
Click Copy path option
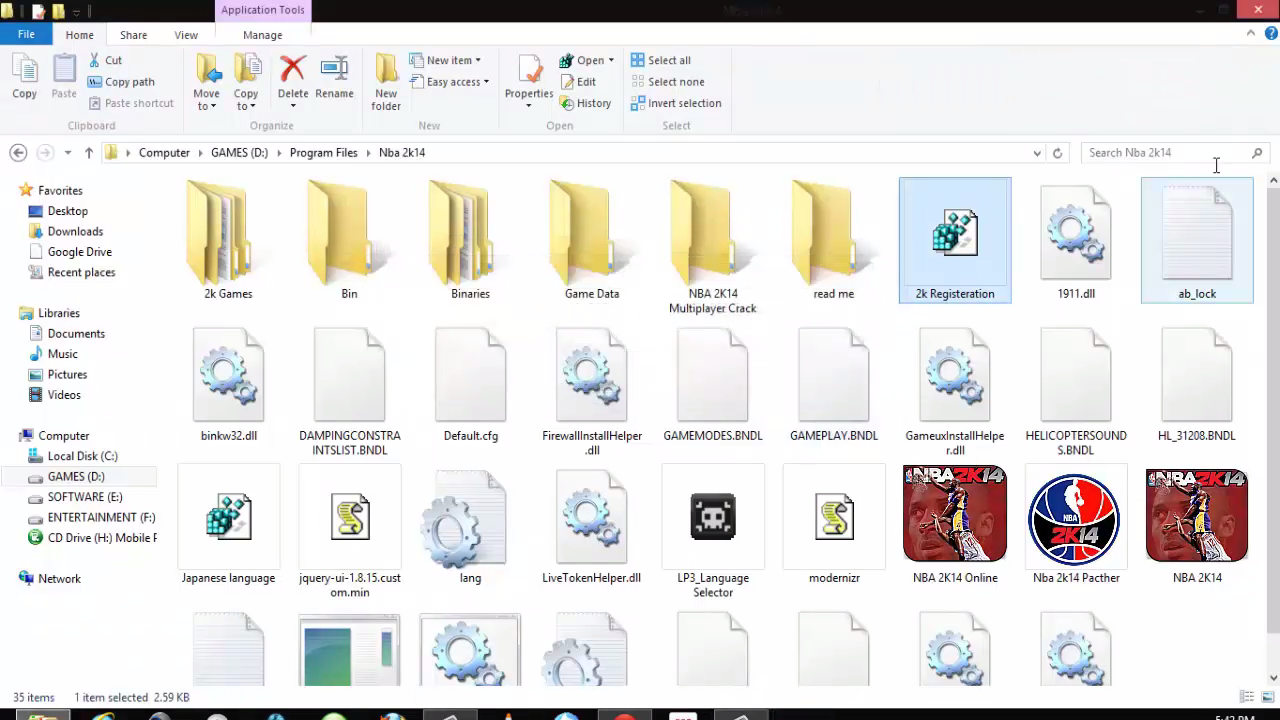click(x=120, y=82)
